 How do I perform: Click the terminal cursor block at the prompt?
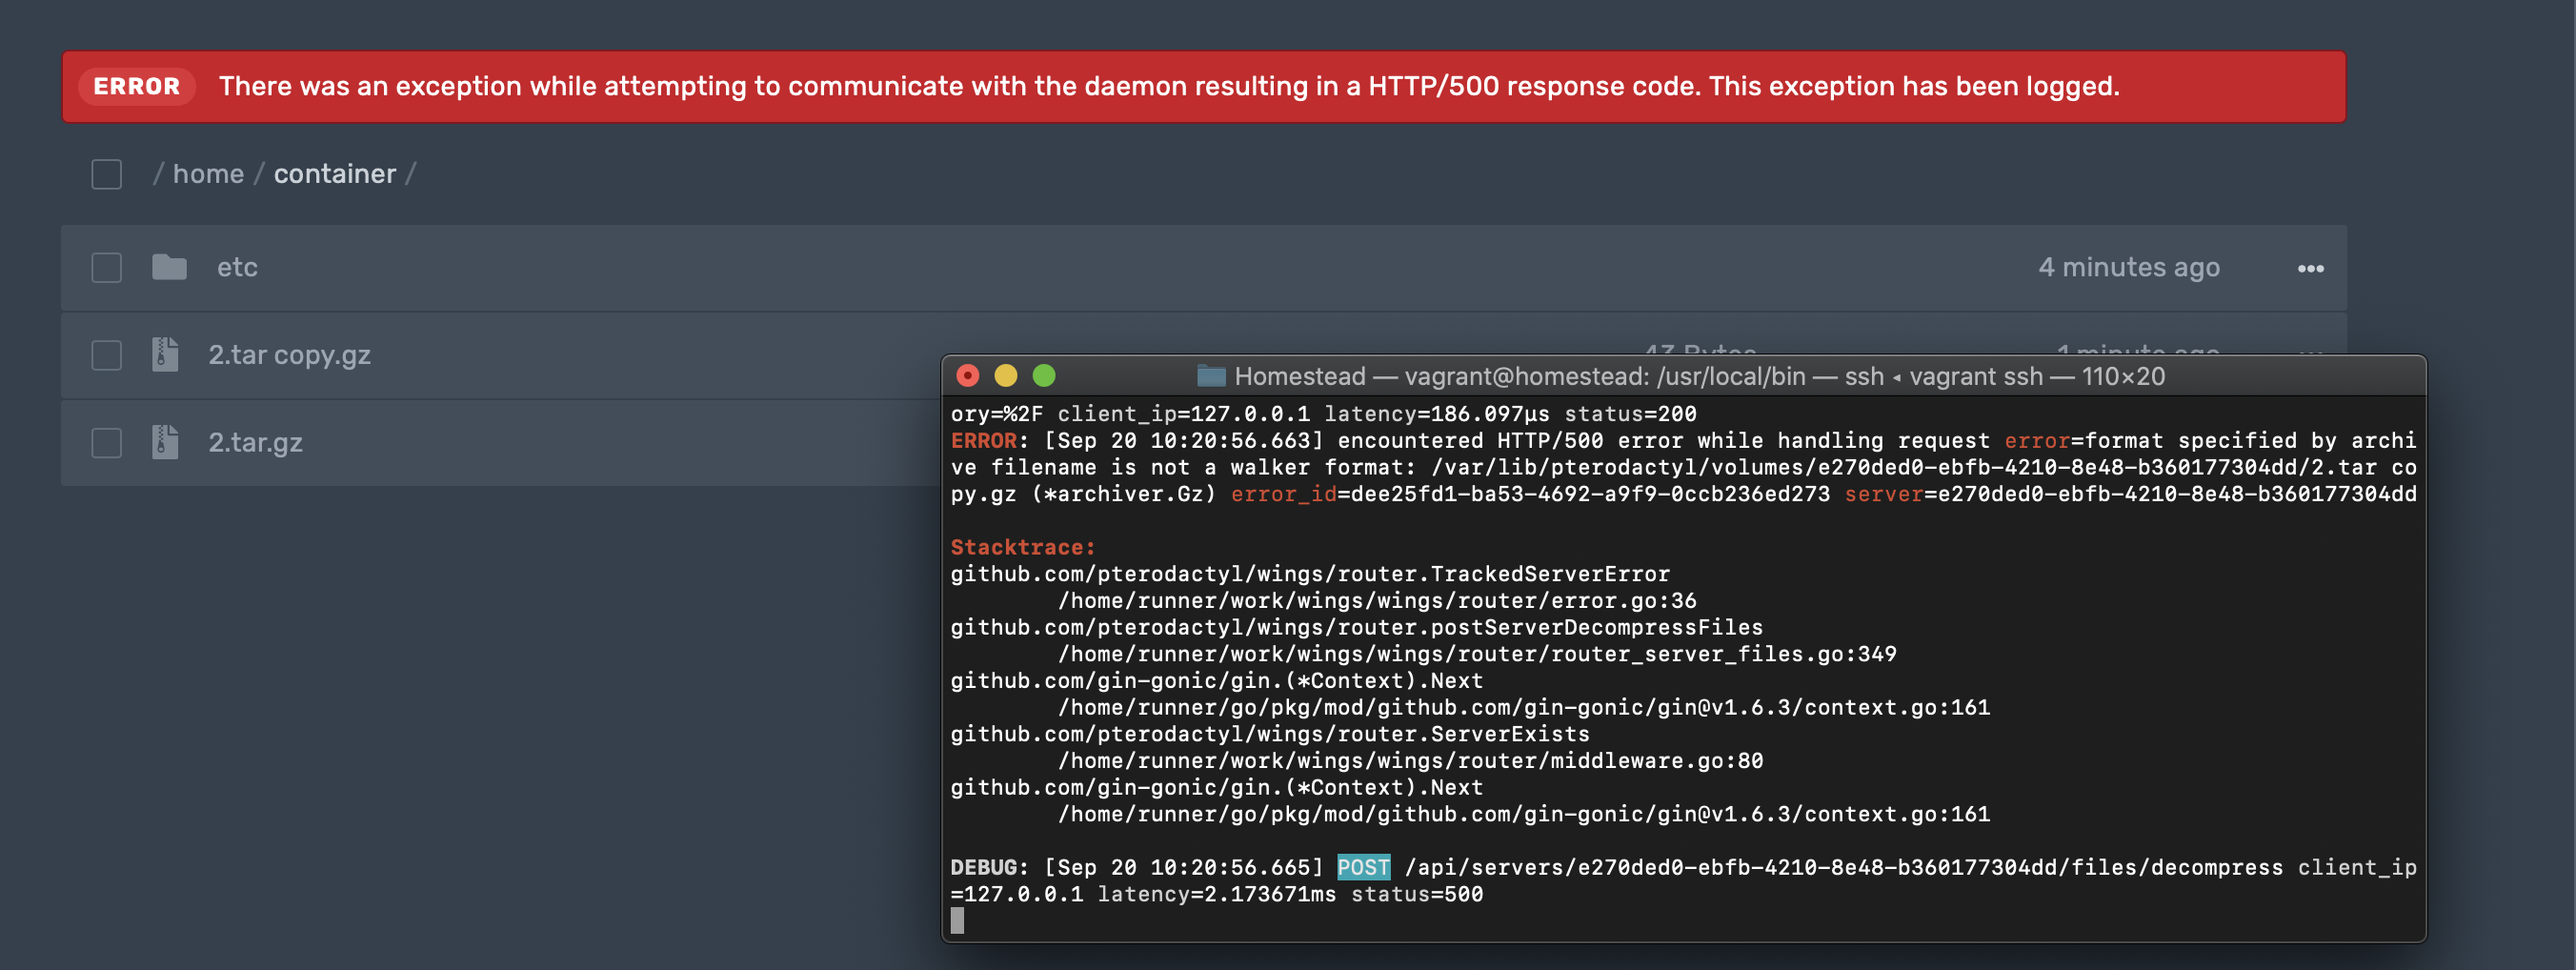(957, 920)
